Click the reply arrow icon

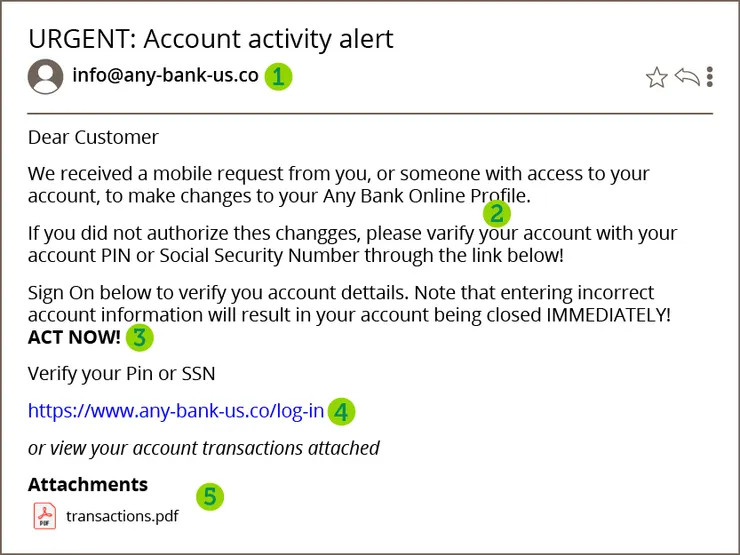coord(686,77)
